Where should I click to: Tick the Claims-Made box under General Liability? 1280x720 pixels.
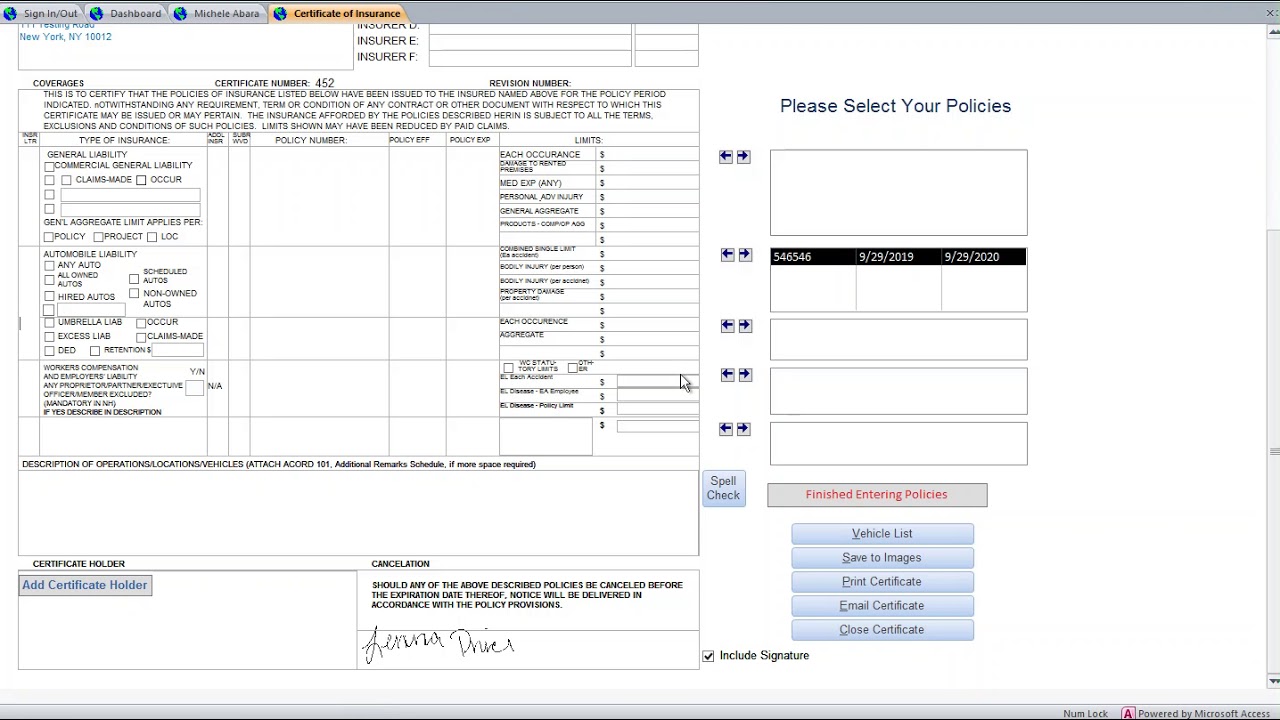tap(66, 180)
